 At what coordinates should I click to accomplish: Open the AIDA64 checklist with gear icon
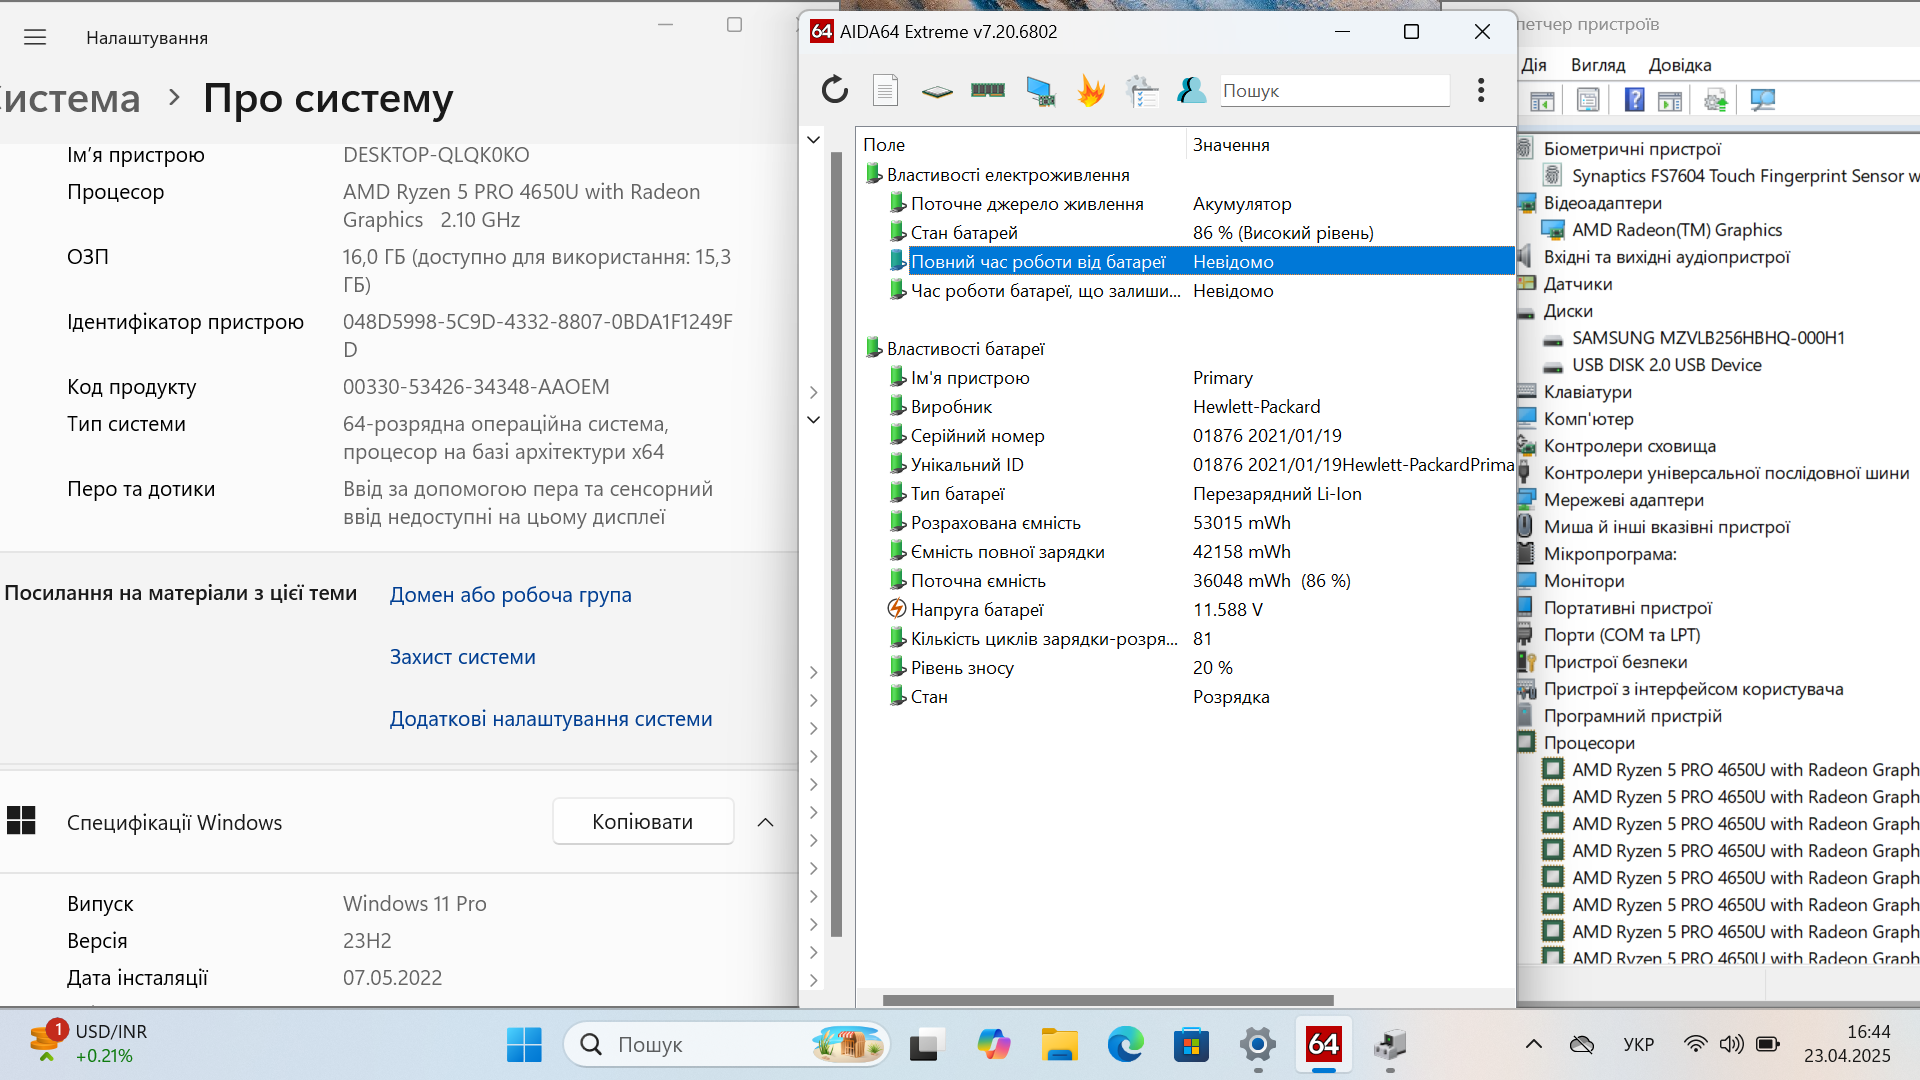1141,91
